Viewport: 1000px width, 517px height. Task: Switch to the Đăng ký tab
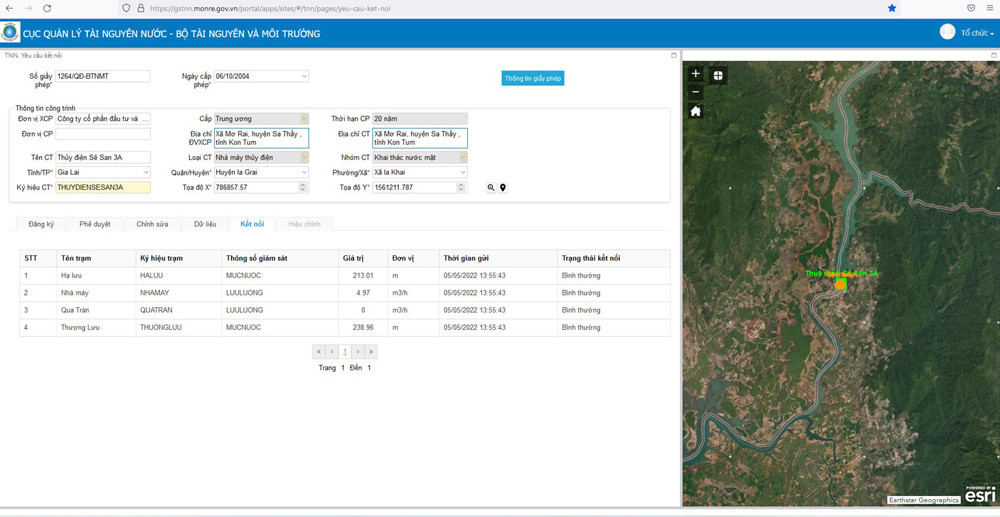pyautogui.click(x=41, y=224)
